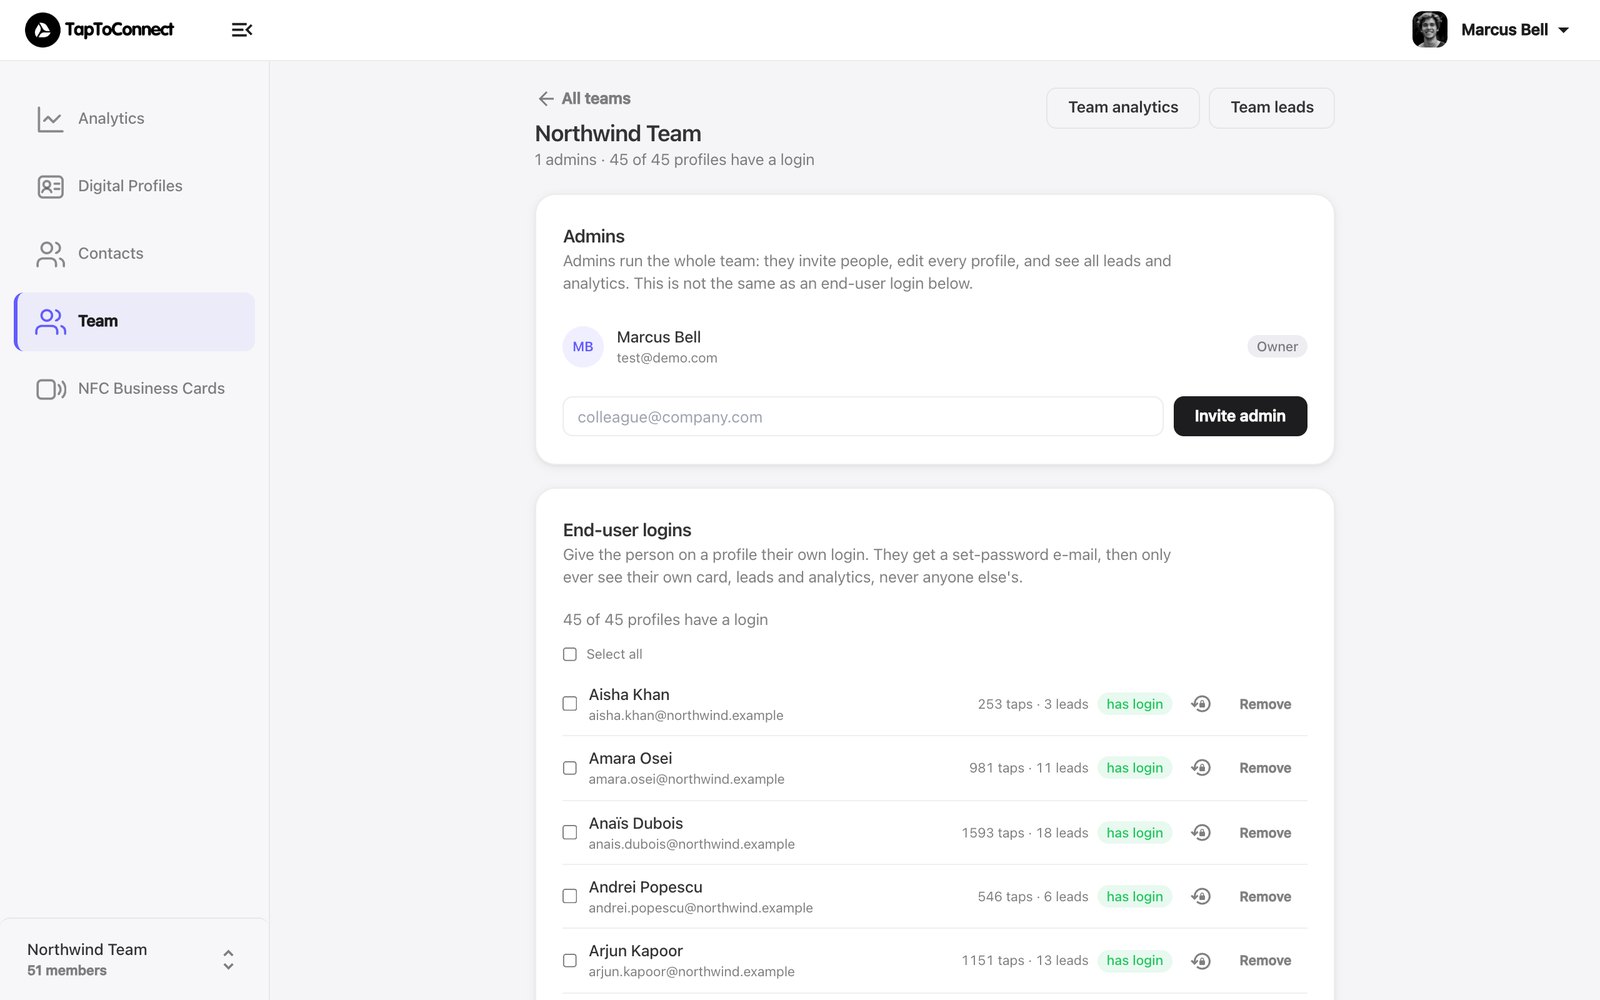Collapse the sidebar menu icon
This screenshot has height=1000, width=1600.
pyautogui.click(x=242, y=30)
